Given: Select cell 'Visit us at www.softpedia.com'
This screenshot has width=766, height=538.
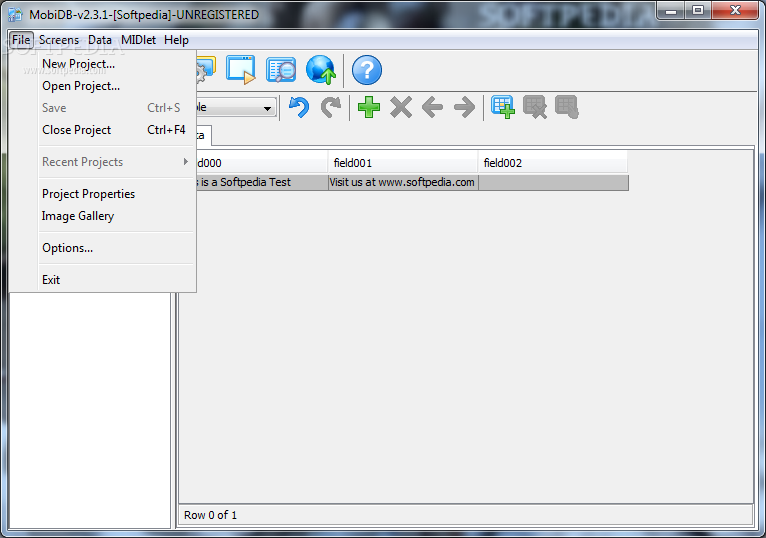Looking at the screenshot, I should [x=403, y=182].
